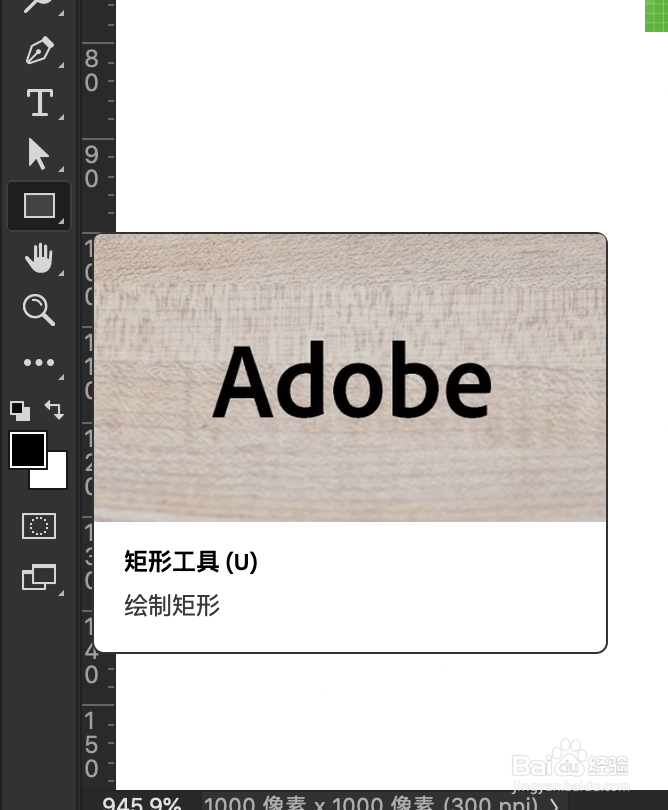Expand the status bar info arrow
The height and width of the screenshot is (810, 668).
(x=554, y=804)
